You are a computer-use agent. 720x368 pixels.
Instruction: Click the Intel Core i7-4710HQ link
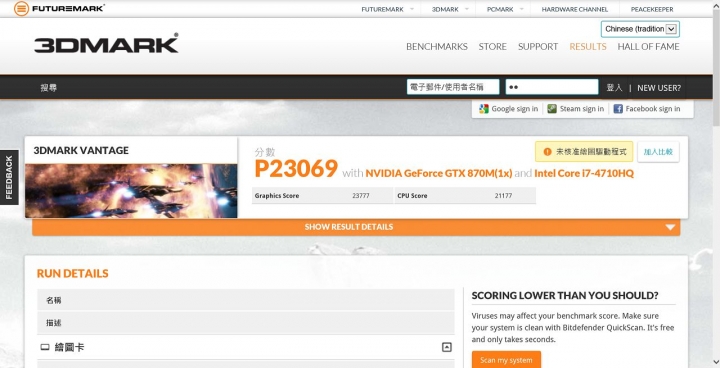click(584, 173)
